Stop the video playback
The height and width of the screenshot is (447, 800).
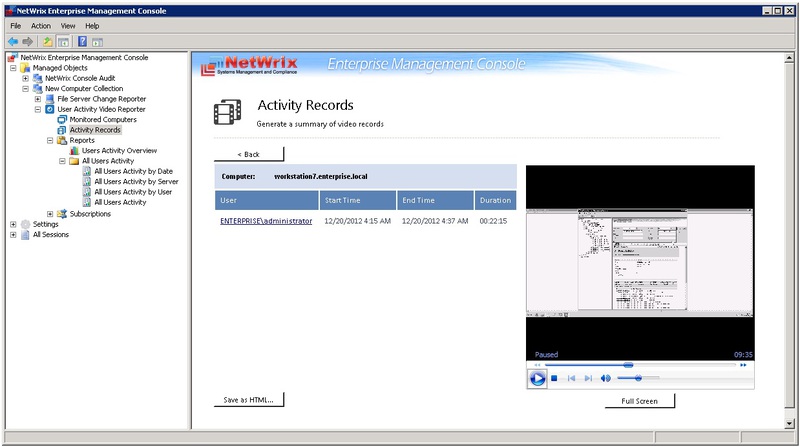tap(554, 379)
